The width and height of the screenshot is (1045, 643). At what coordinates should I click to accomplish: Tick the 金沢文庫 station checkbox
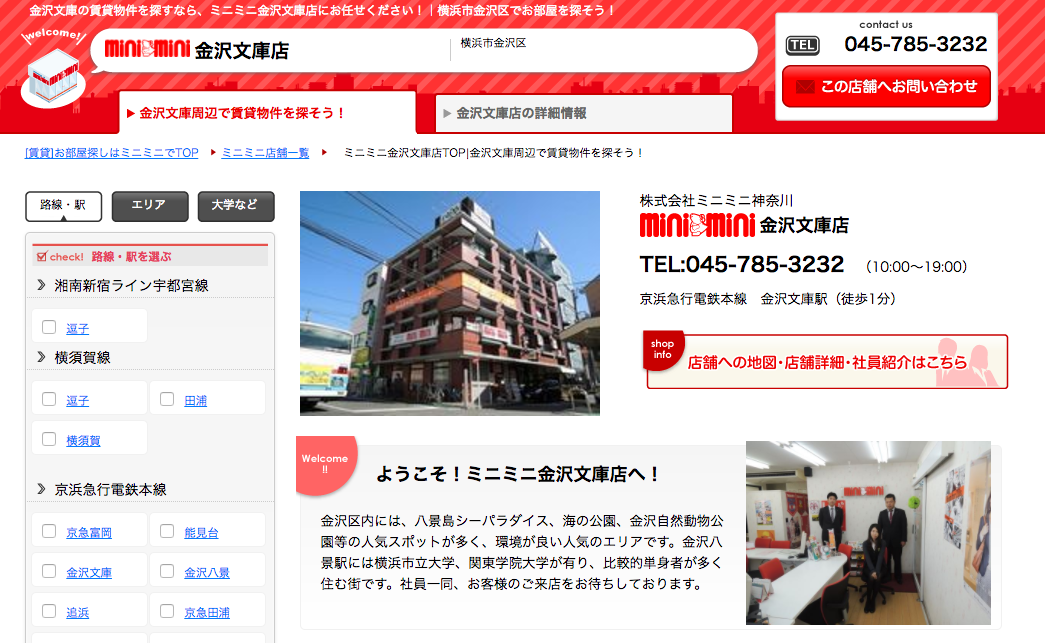point(49,572)
